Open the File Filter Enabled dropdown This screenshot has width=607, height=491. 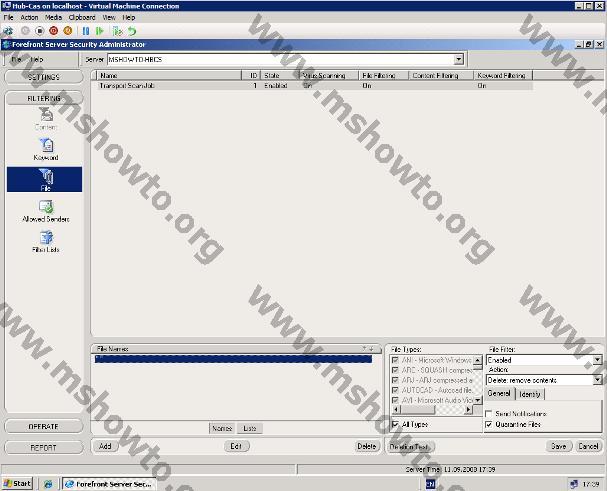click(597, 359)
